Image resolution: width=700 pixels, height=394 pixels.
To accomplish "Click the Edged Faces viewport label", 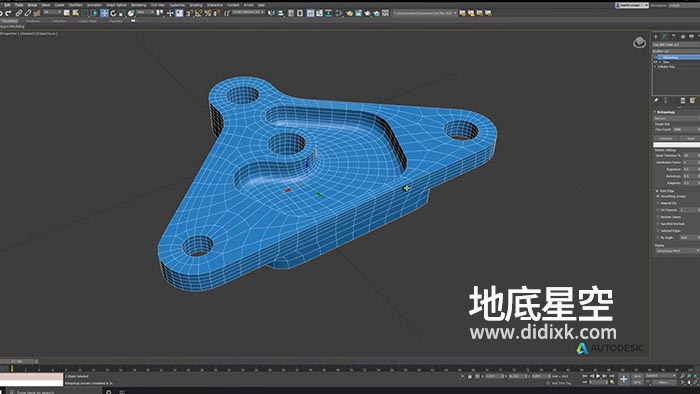I will [47, 33].
